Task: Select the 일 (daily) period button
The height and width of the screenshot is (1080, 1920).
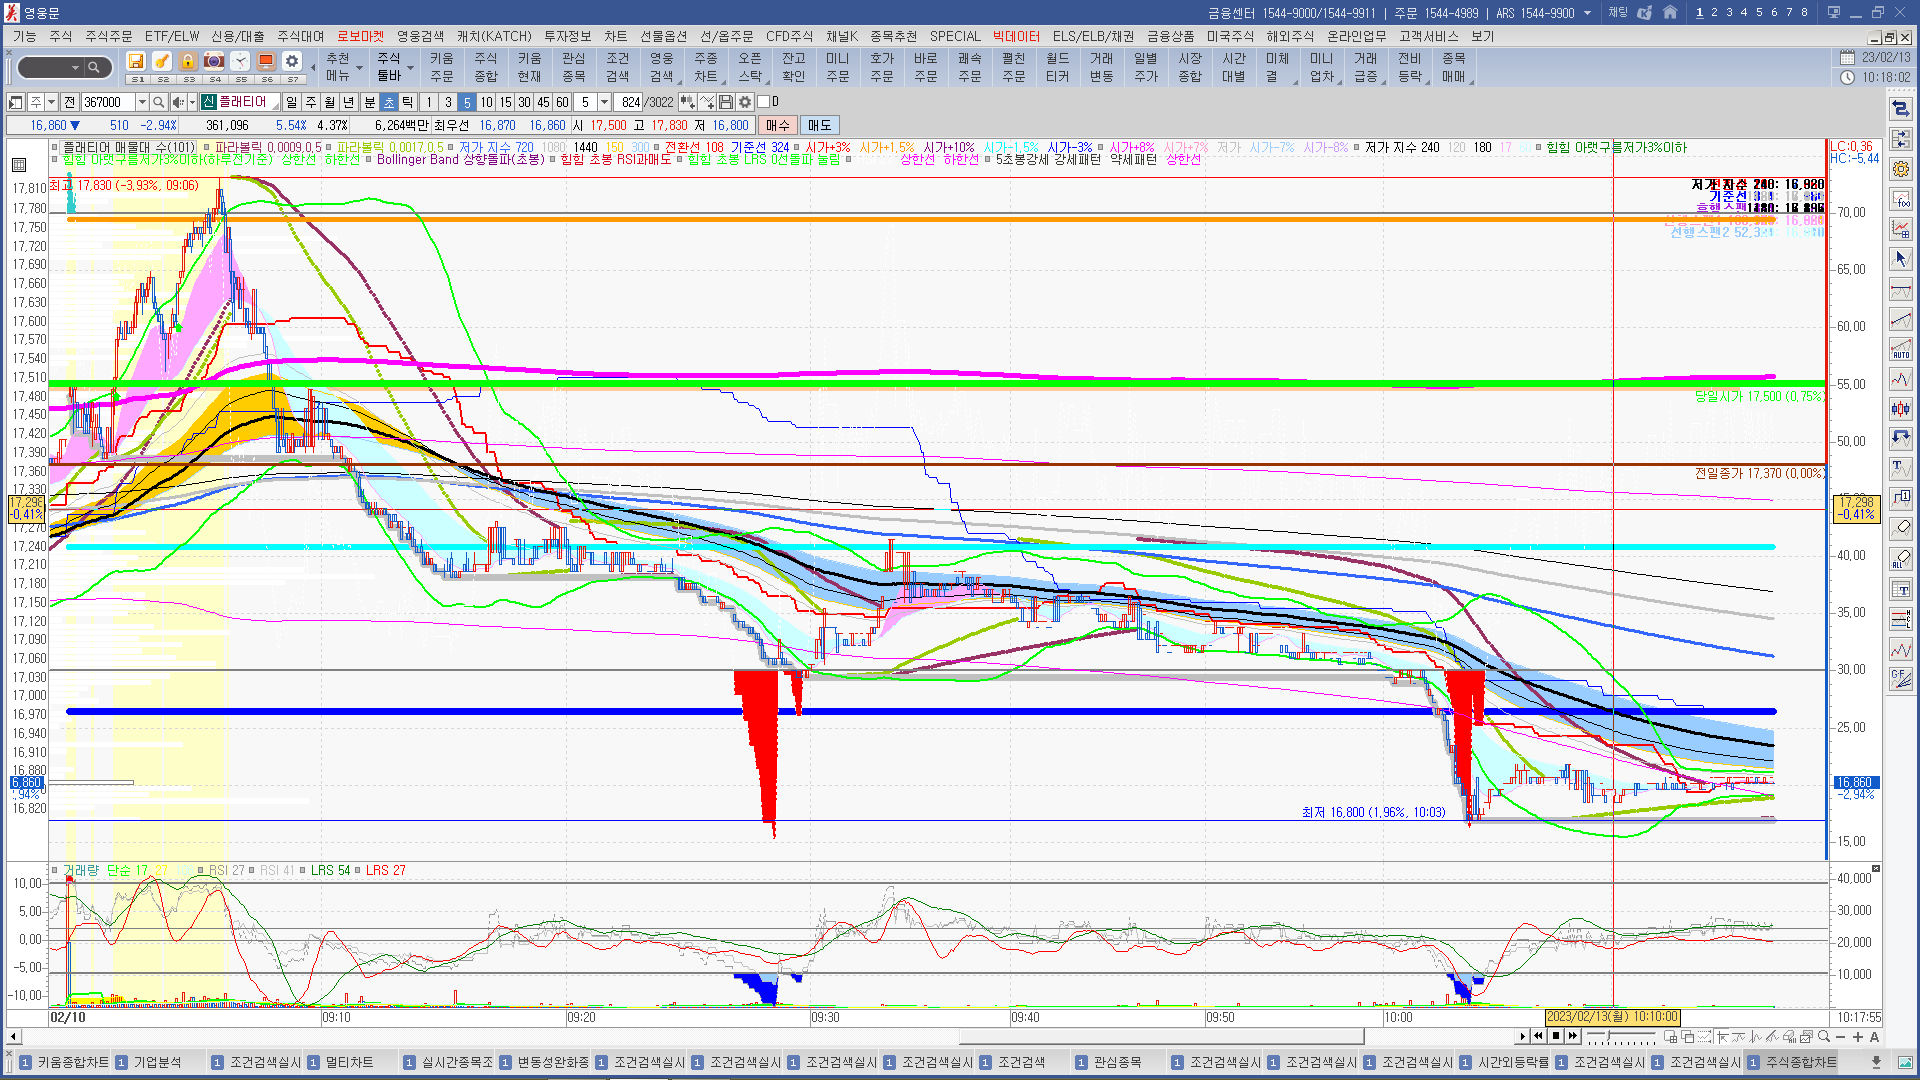Action: point(291,102)
